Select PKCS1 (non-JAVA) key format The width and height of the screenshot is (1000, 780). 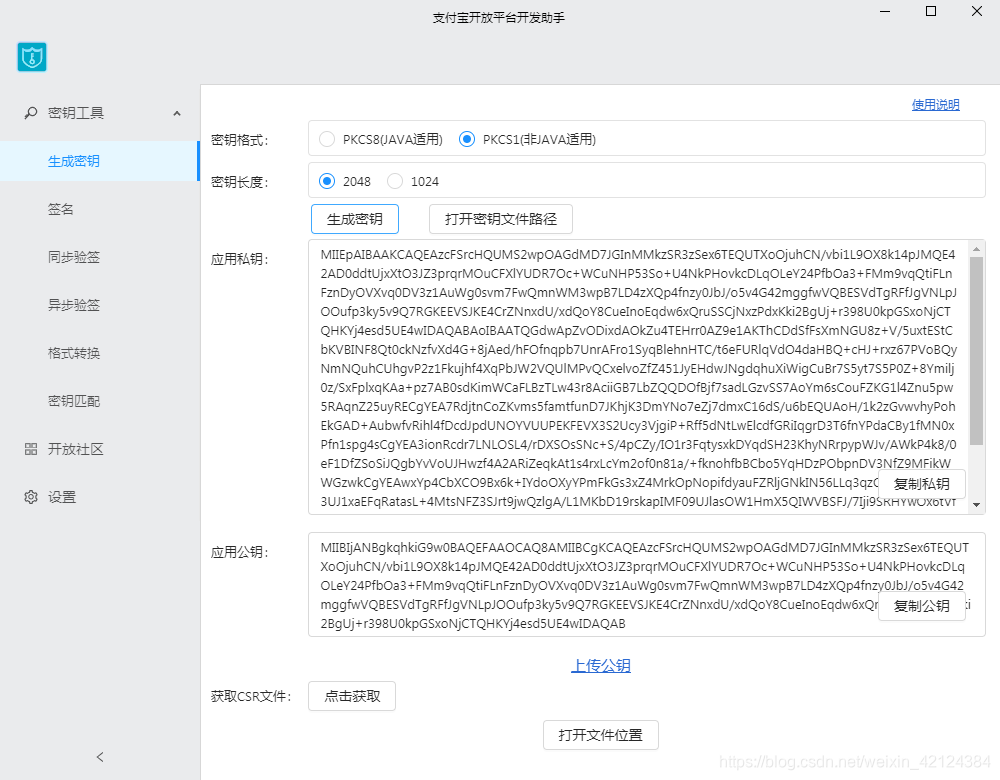pos(467,139)
